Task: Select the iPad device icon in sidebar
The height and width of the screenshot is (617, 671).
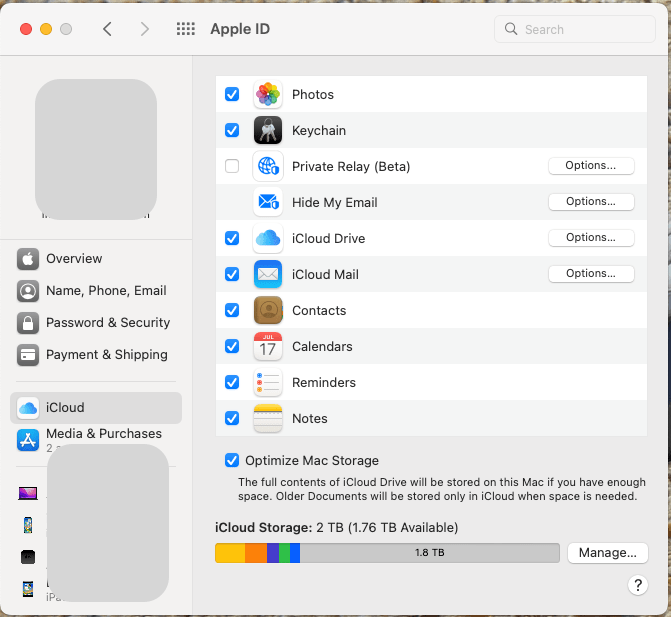Action: coord(28,589)
